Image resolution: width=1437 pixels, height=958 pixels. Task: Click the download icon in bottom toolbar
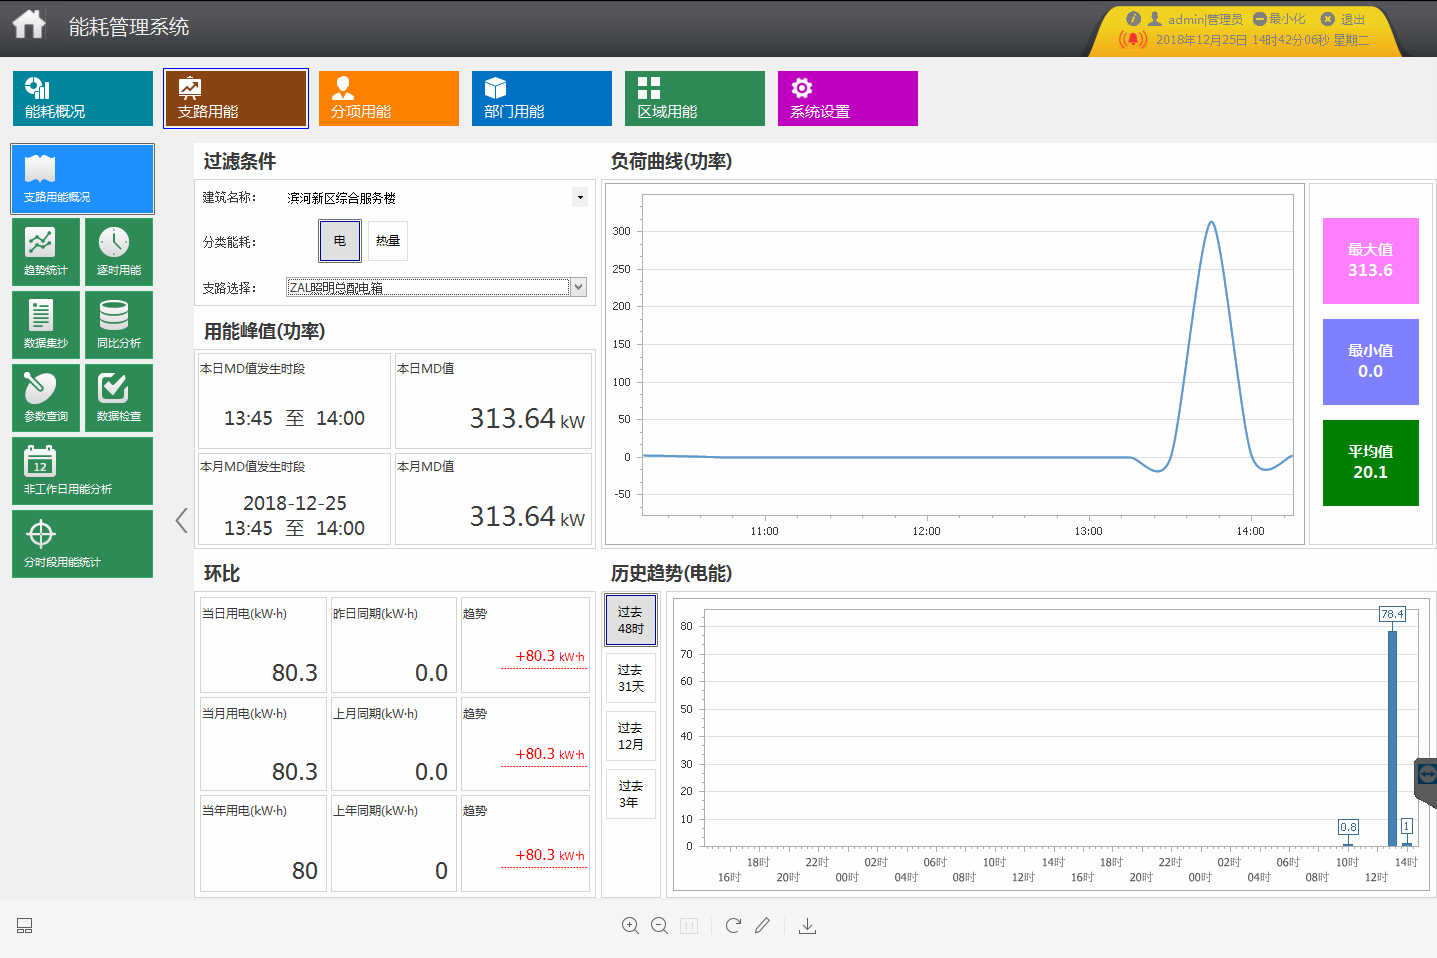click(x=808, y=926)
